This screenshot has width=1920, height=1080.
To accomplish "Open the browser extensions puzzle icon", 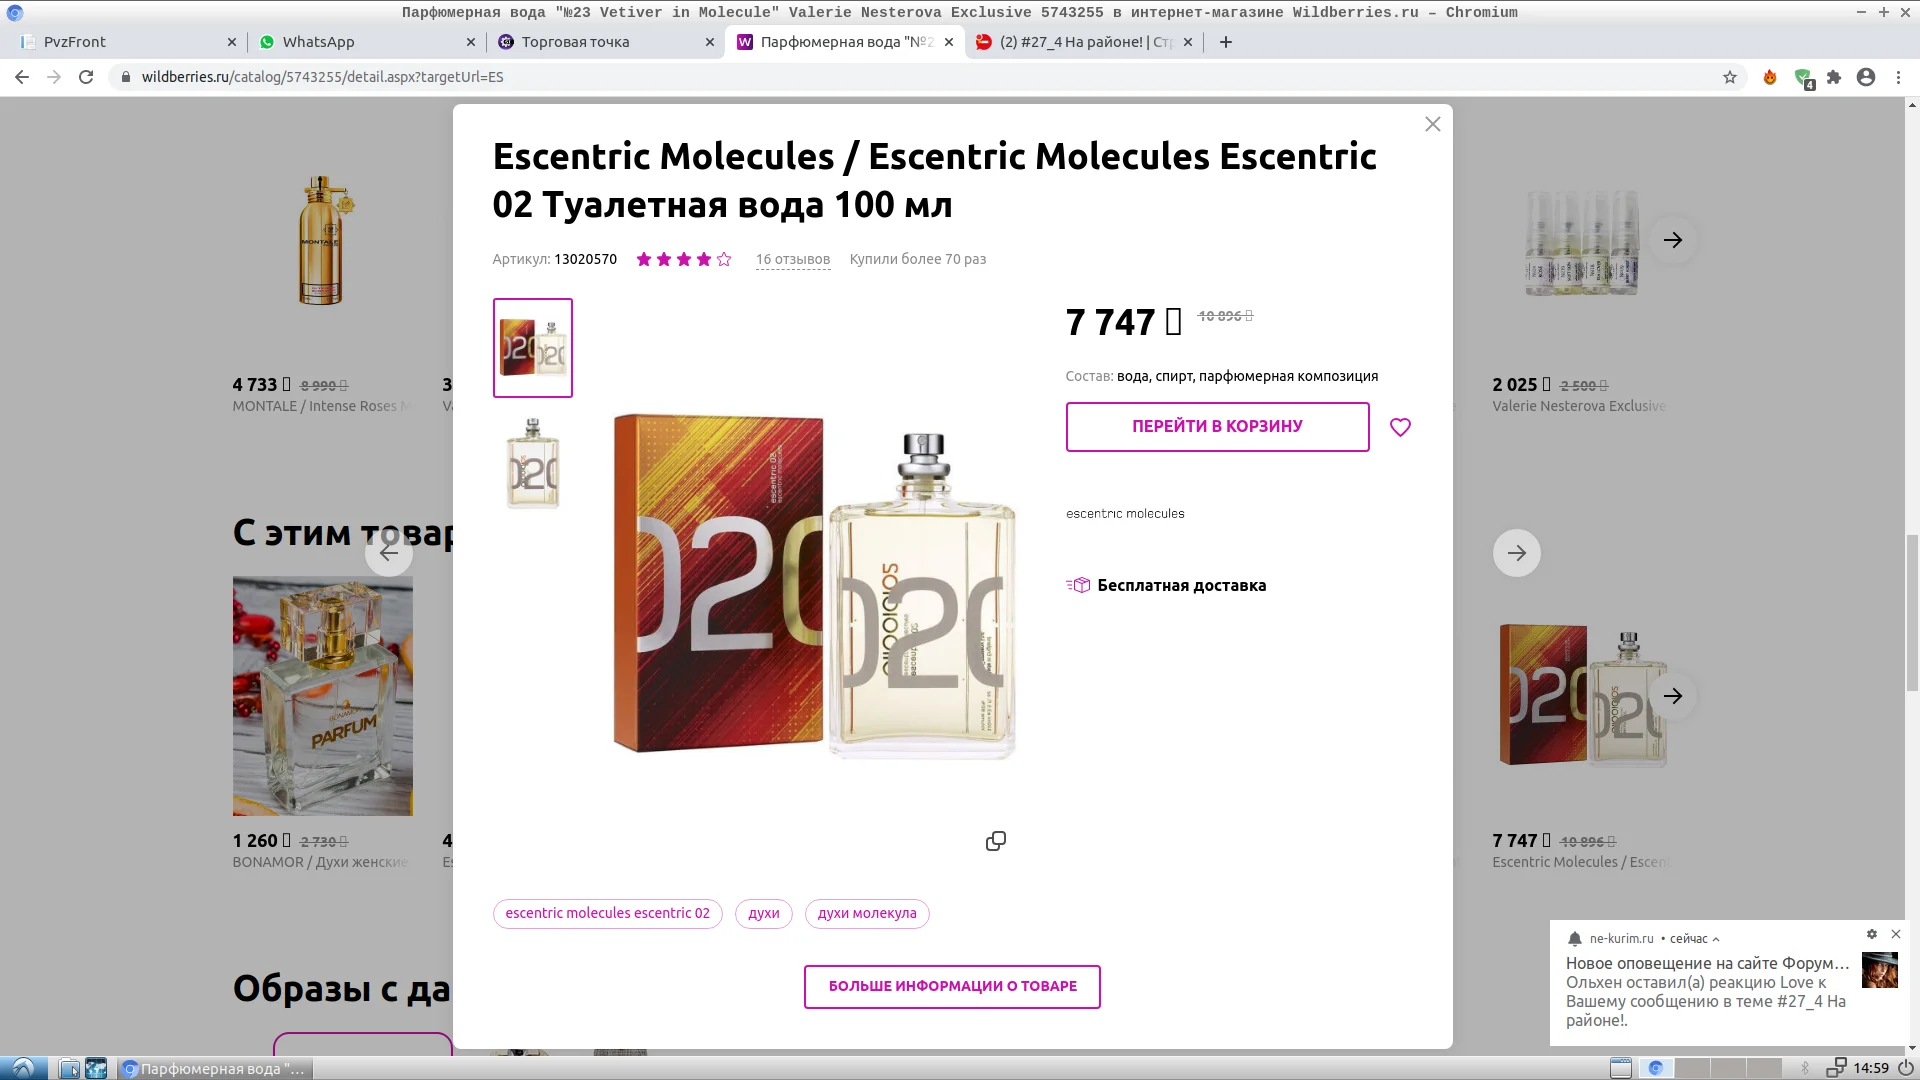I will [1833, 77].
